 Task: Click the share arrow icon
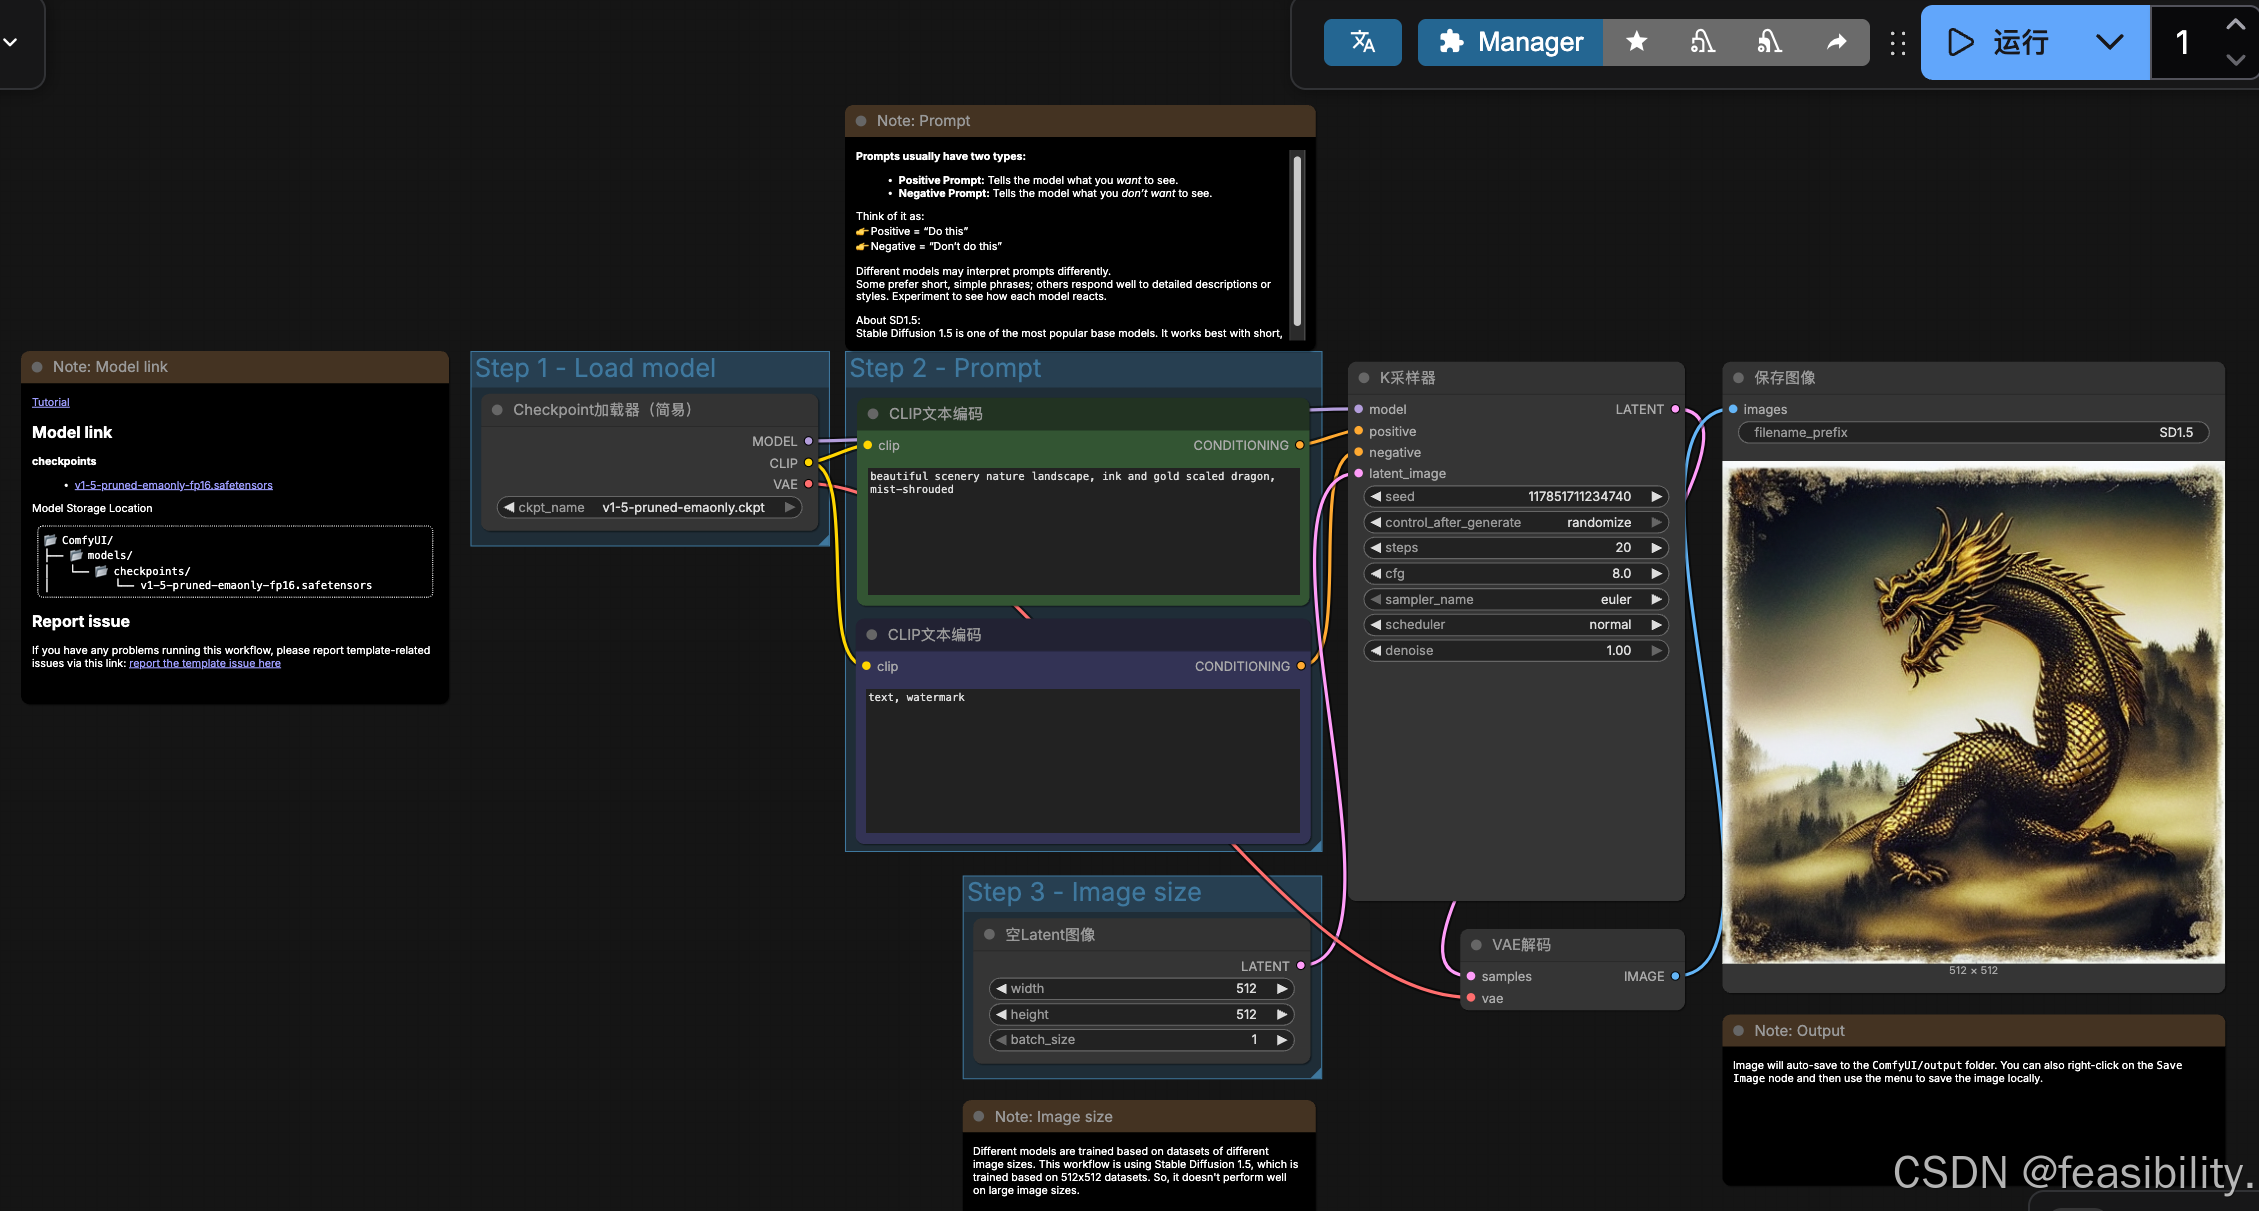(x=1836, y=42)
